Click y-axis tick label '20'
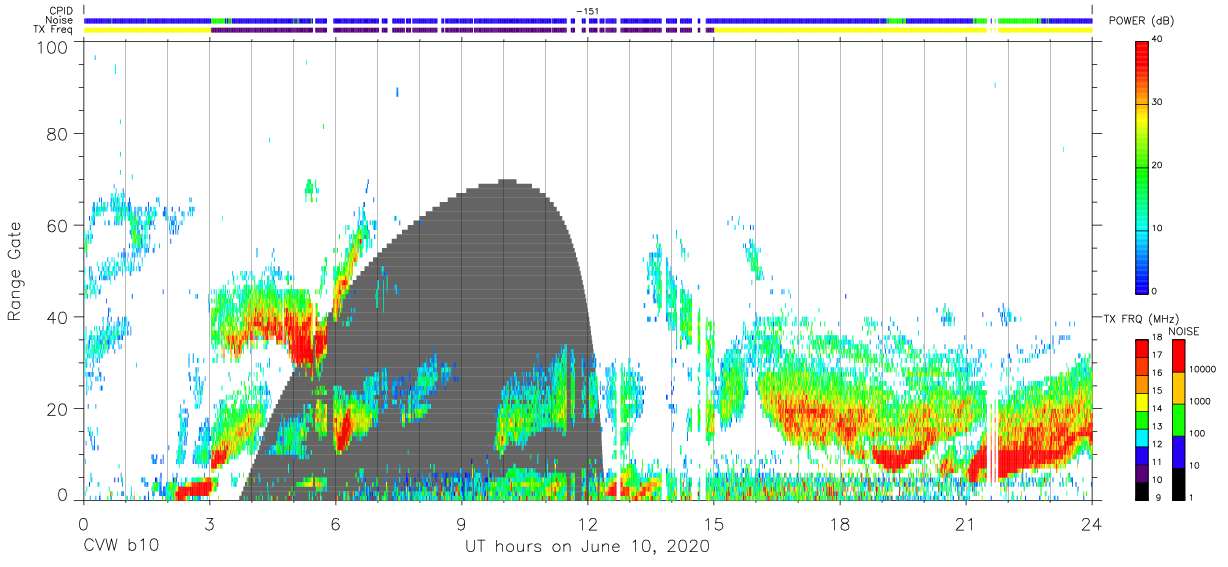This screenshot has height=567, width=1228. 57,409
